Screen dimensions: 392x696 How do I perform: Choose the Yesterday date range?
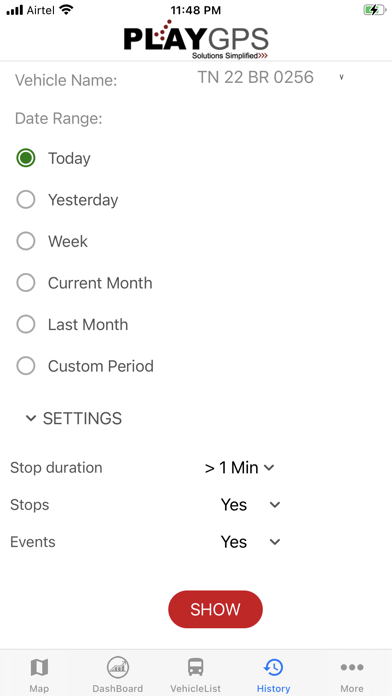tap(26, 200)
